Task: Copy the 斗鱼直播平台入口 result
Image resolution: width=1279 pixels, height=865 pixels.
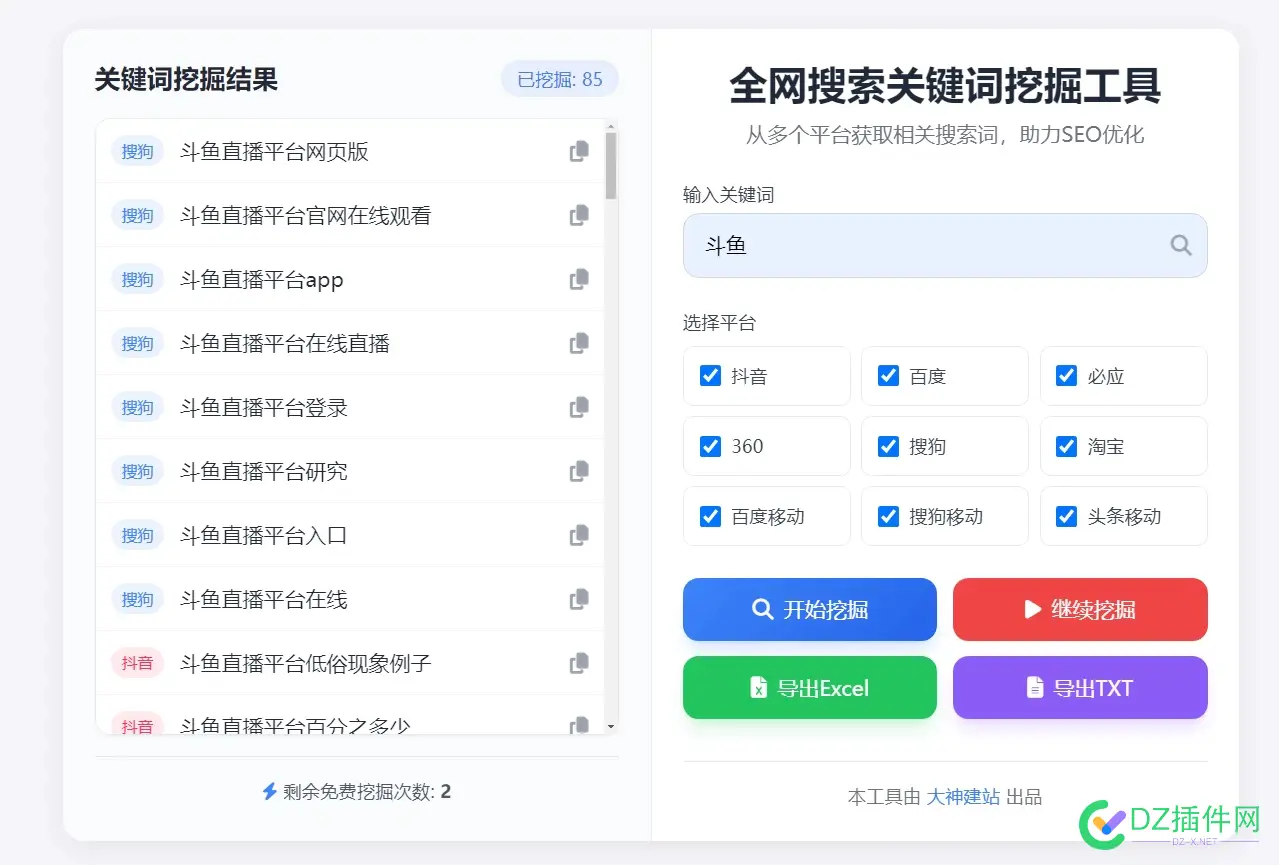Action: coord(578,535)
